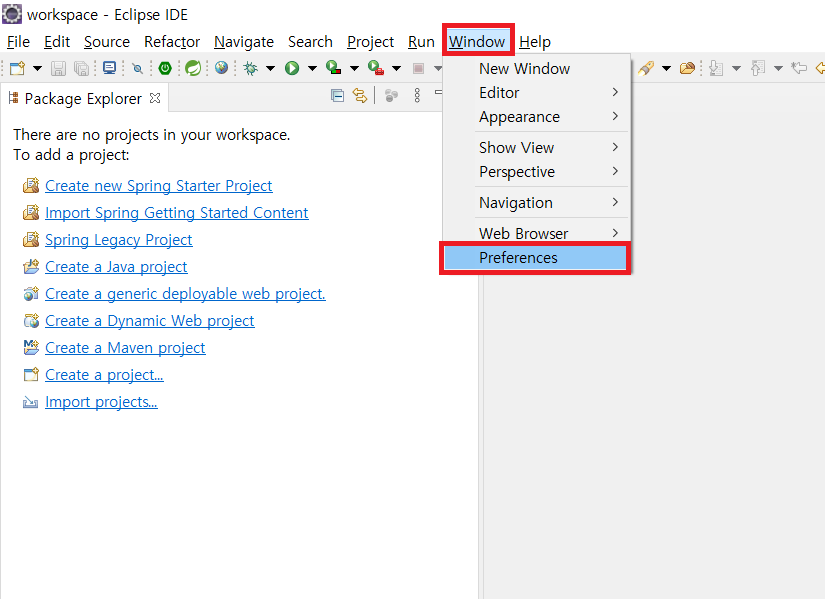Click the Open Type folder icon
The image size is (825, 599).
687,68
